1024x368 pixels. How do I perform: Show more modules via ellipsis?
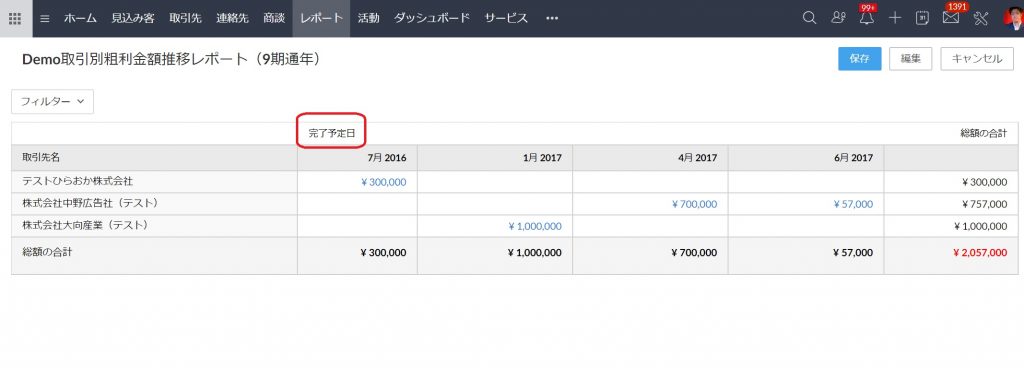552,18
